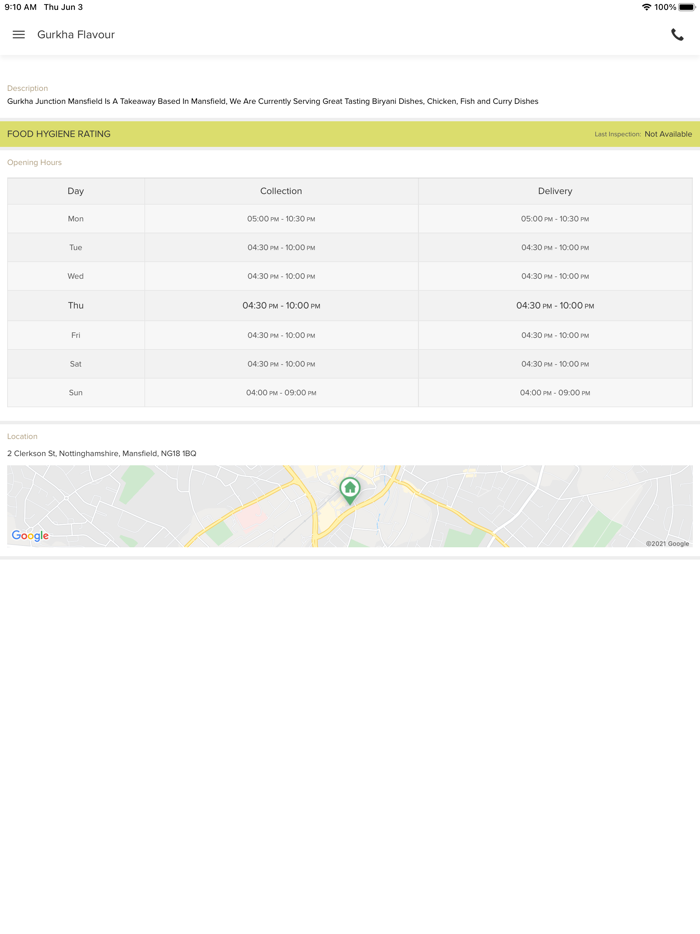
Task: Click Tuesday's Delivery hours cell
Action: [x=555, y=247]
